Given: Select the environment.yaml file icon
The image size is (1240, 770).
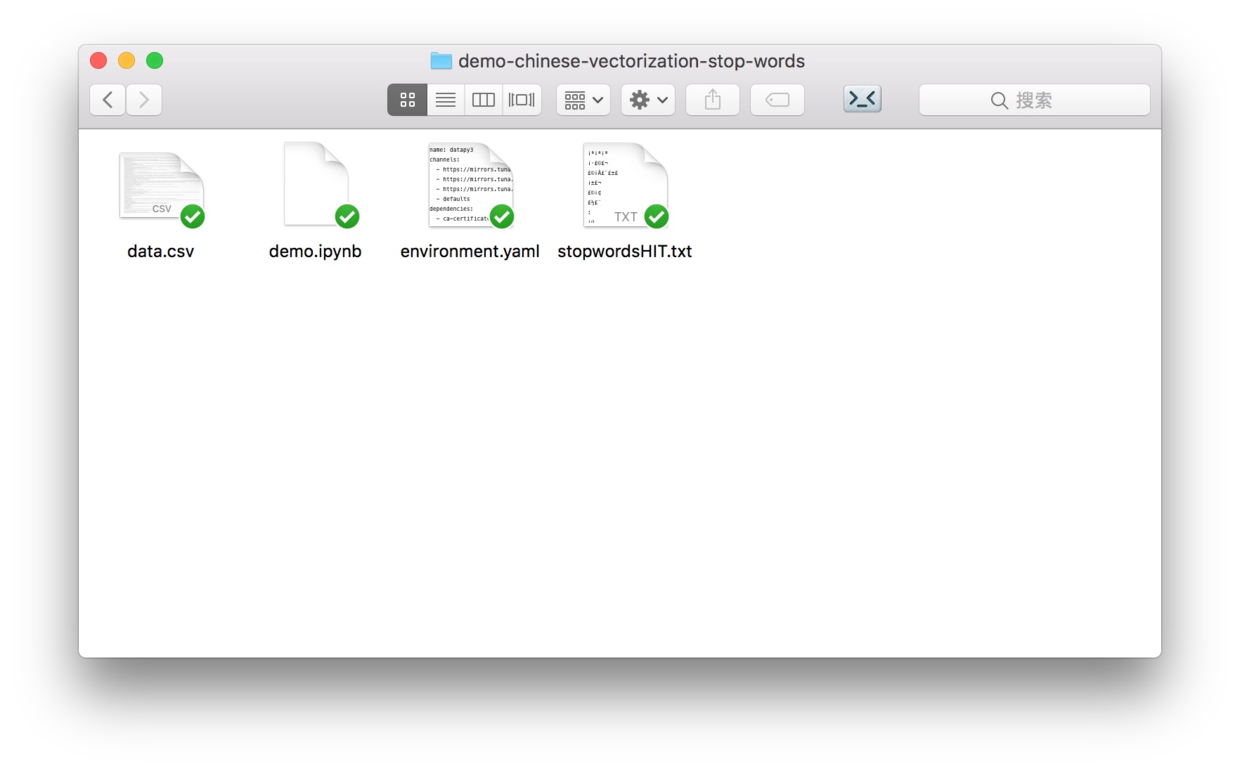Looking at the screenshot, I should pos(470,186).
